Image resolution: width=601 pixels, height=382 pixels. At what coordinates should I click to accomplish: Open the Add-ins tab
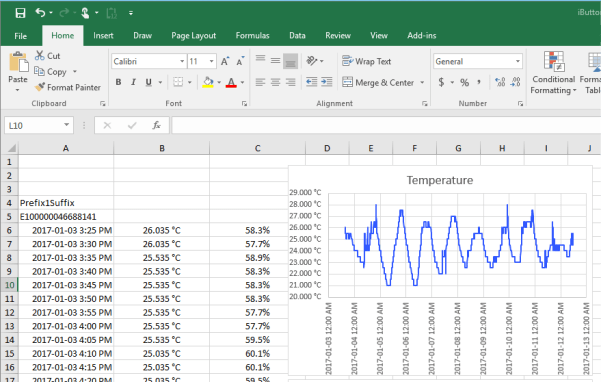422,36
